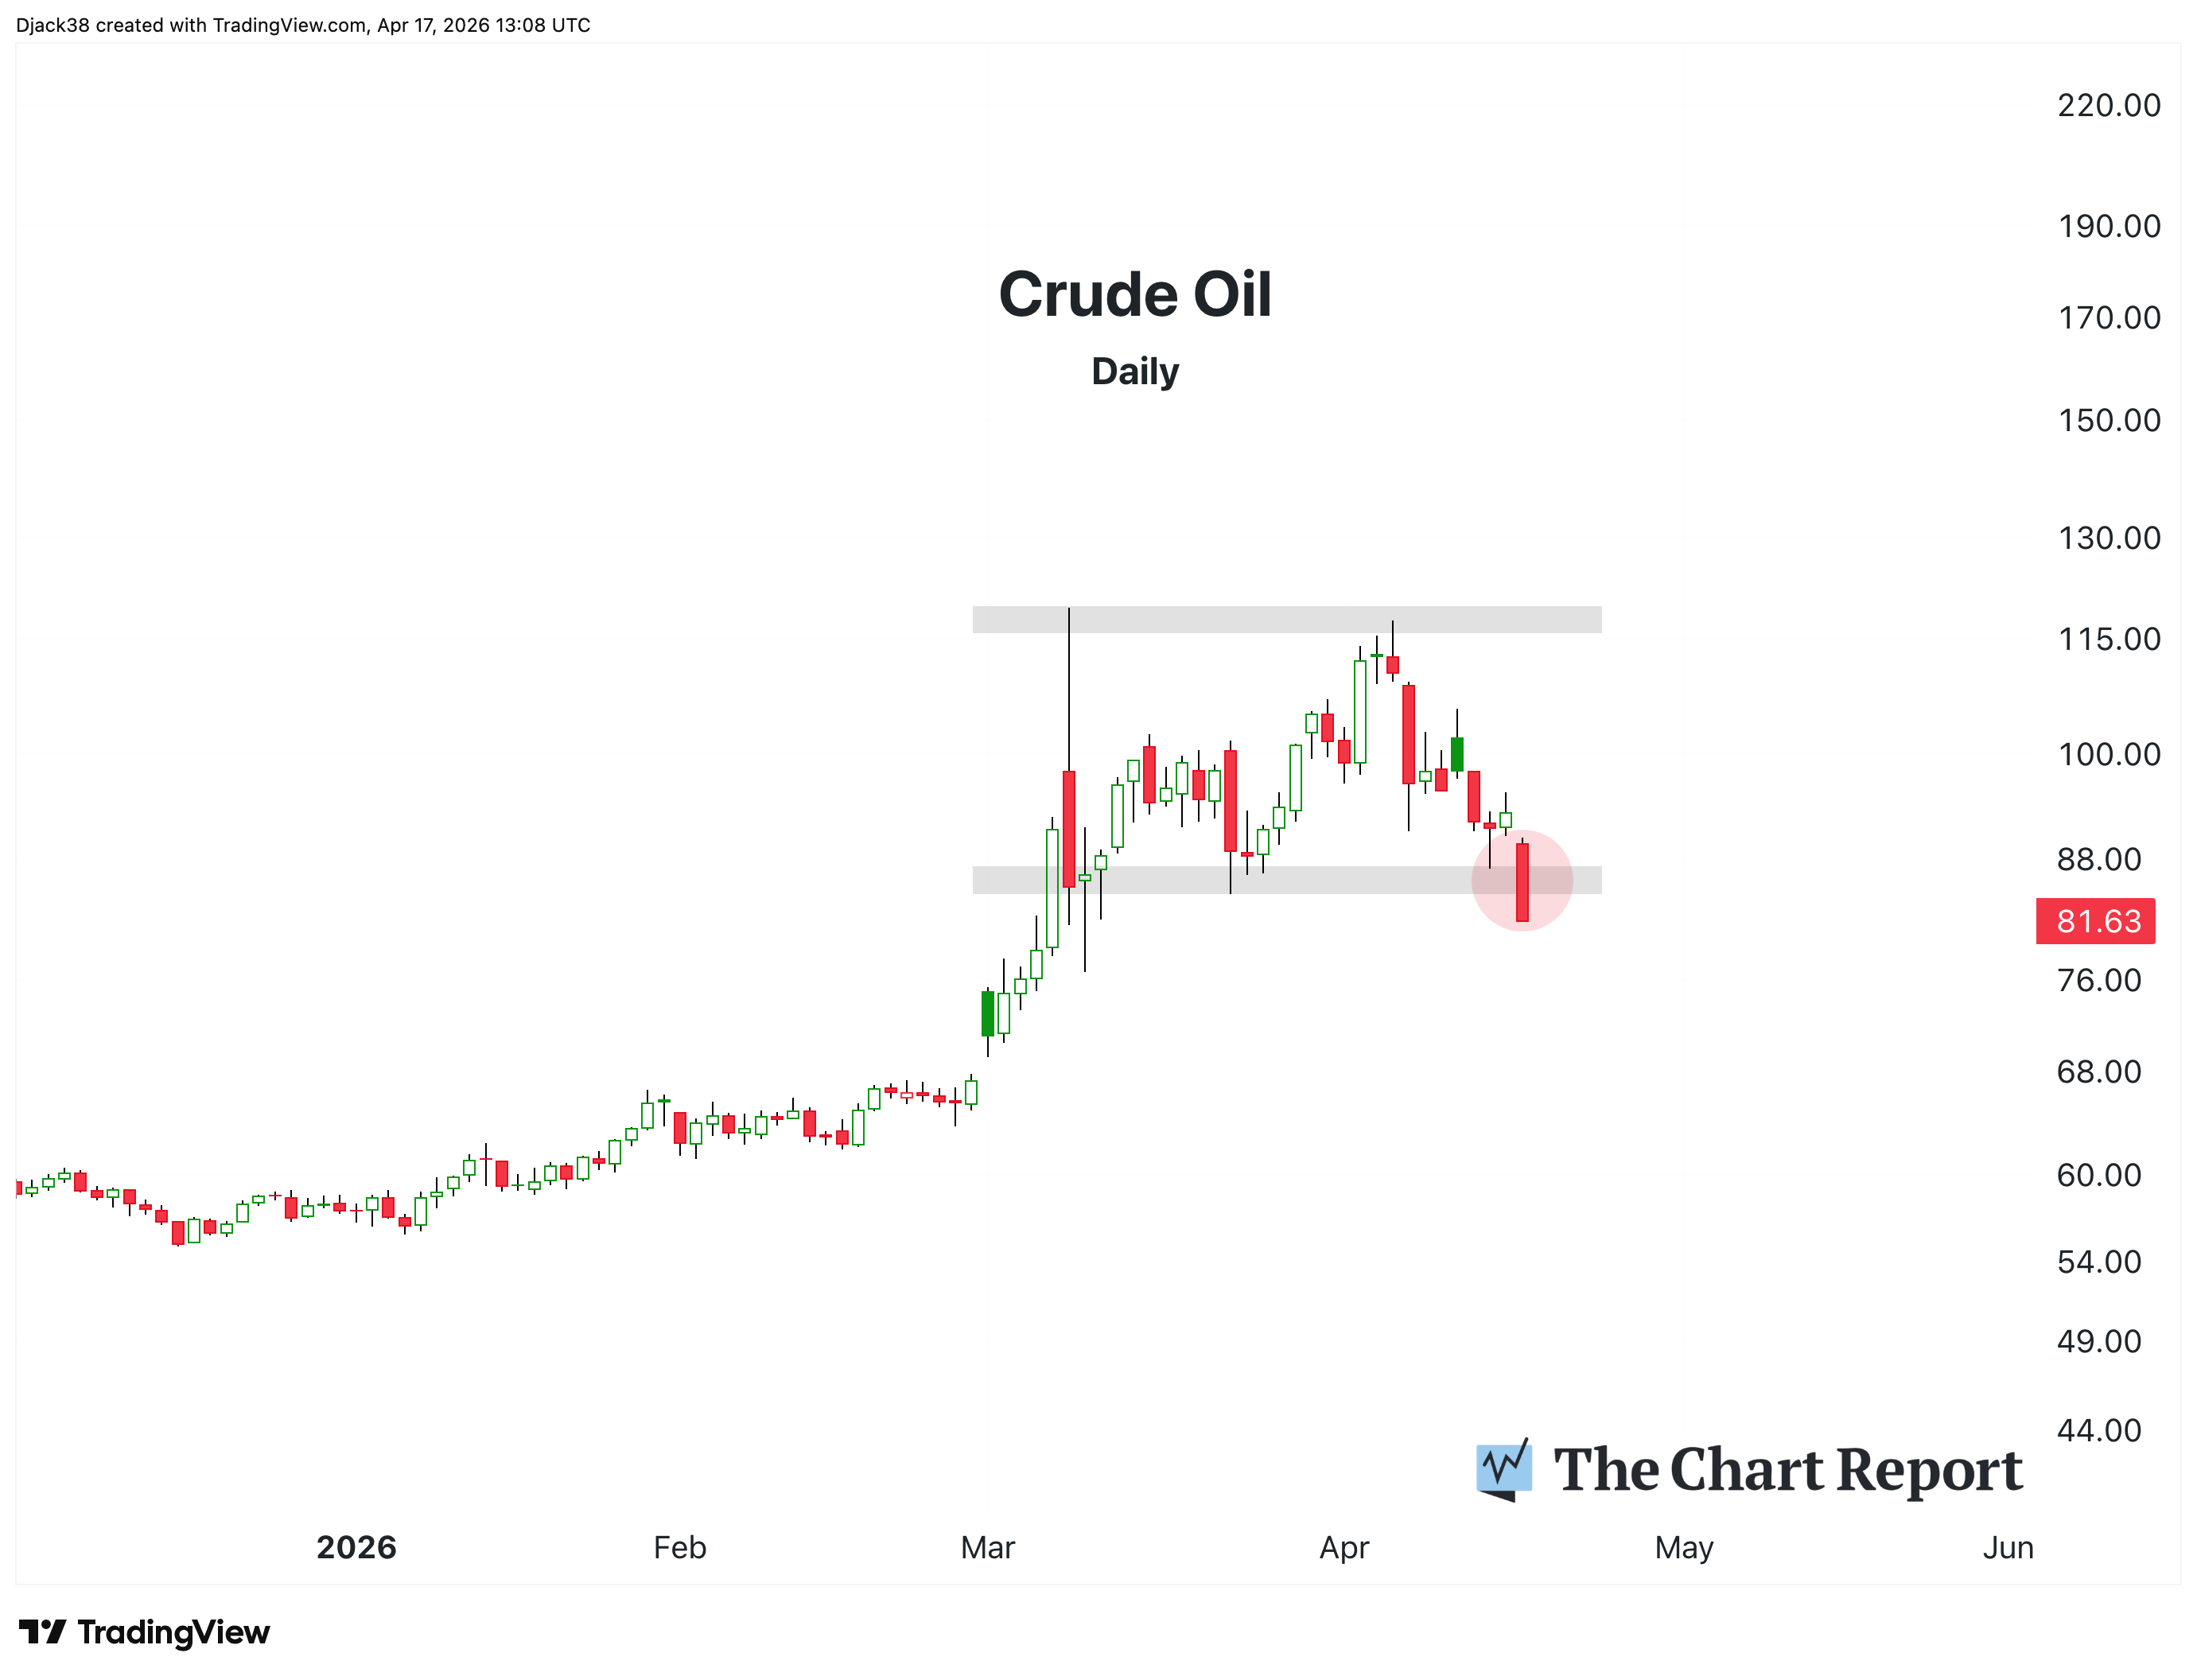Click the "Crude Oil" chart title
The height and width of the screenshot is (1680, 2197).
(x=1135, y=295)
